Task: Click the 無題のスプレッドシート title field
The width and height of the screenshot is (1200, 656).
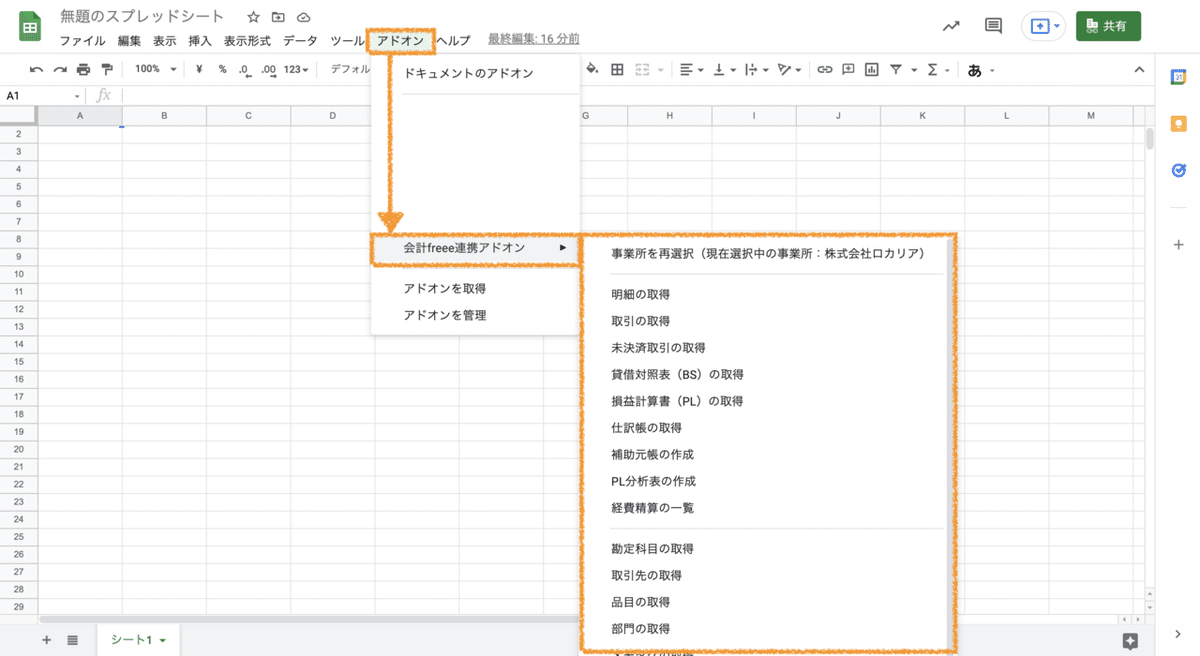Action: click(142, 17)
